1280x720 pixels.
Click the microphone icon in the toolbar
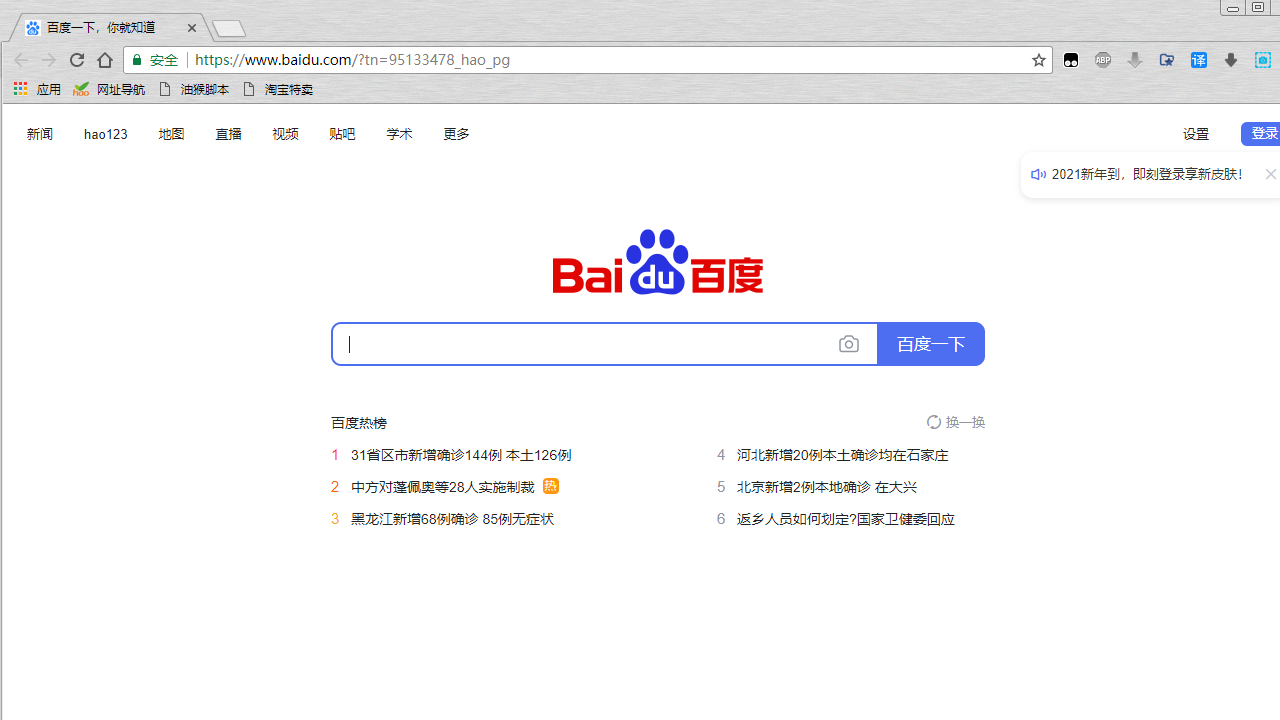[x=1134, y=59]
